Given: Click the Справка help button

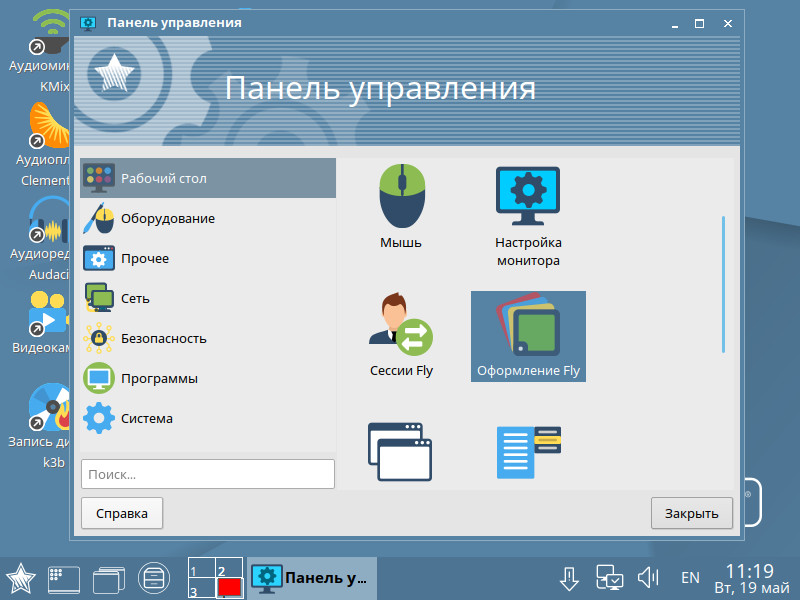Looking at the screenshot, I should [122, 513].
